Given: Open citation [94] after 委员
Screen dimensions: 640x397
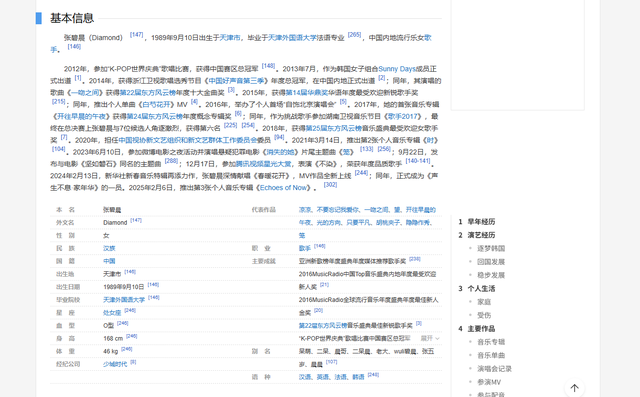Looking at the screenshot, I should 279,137.
